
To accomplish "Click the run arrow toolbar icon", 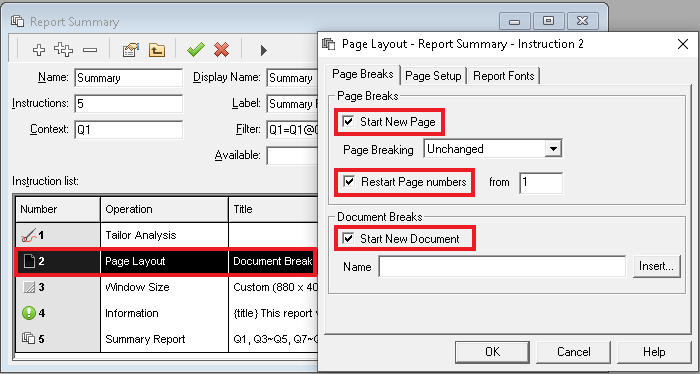I will point(264,50).
